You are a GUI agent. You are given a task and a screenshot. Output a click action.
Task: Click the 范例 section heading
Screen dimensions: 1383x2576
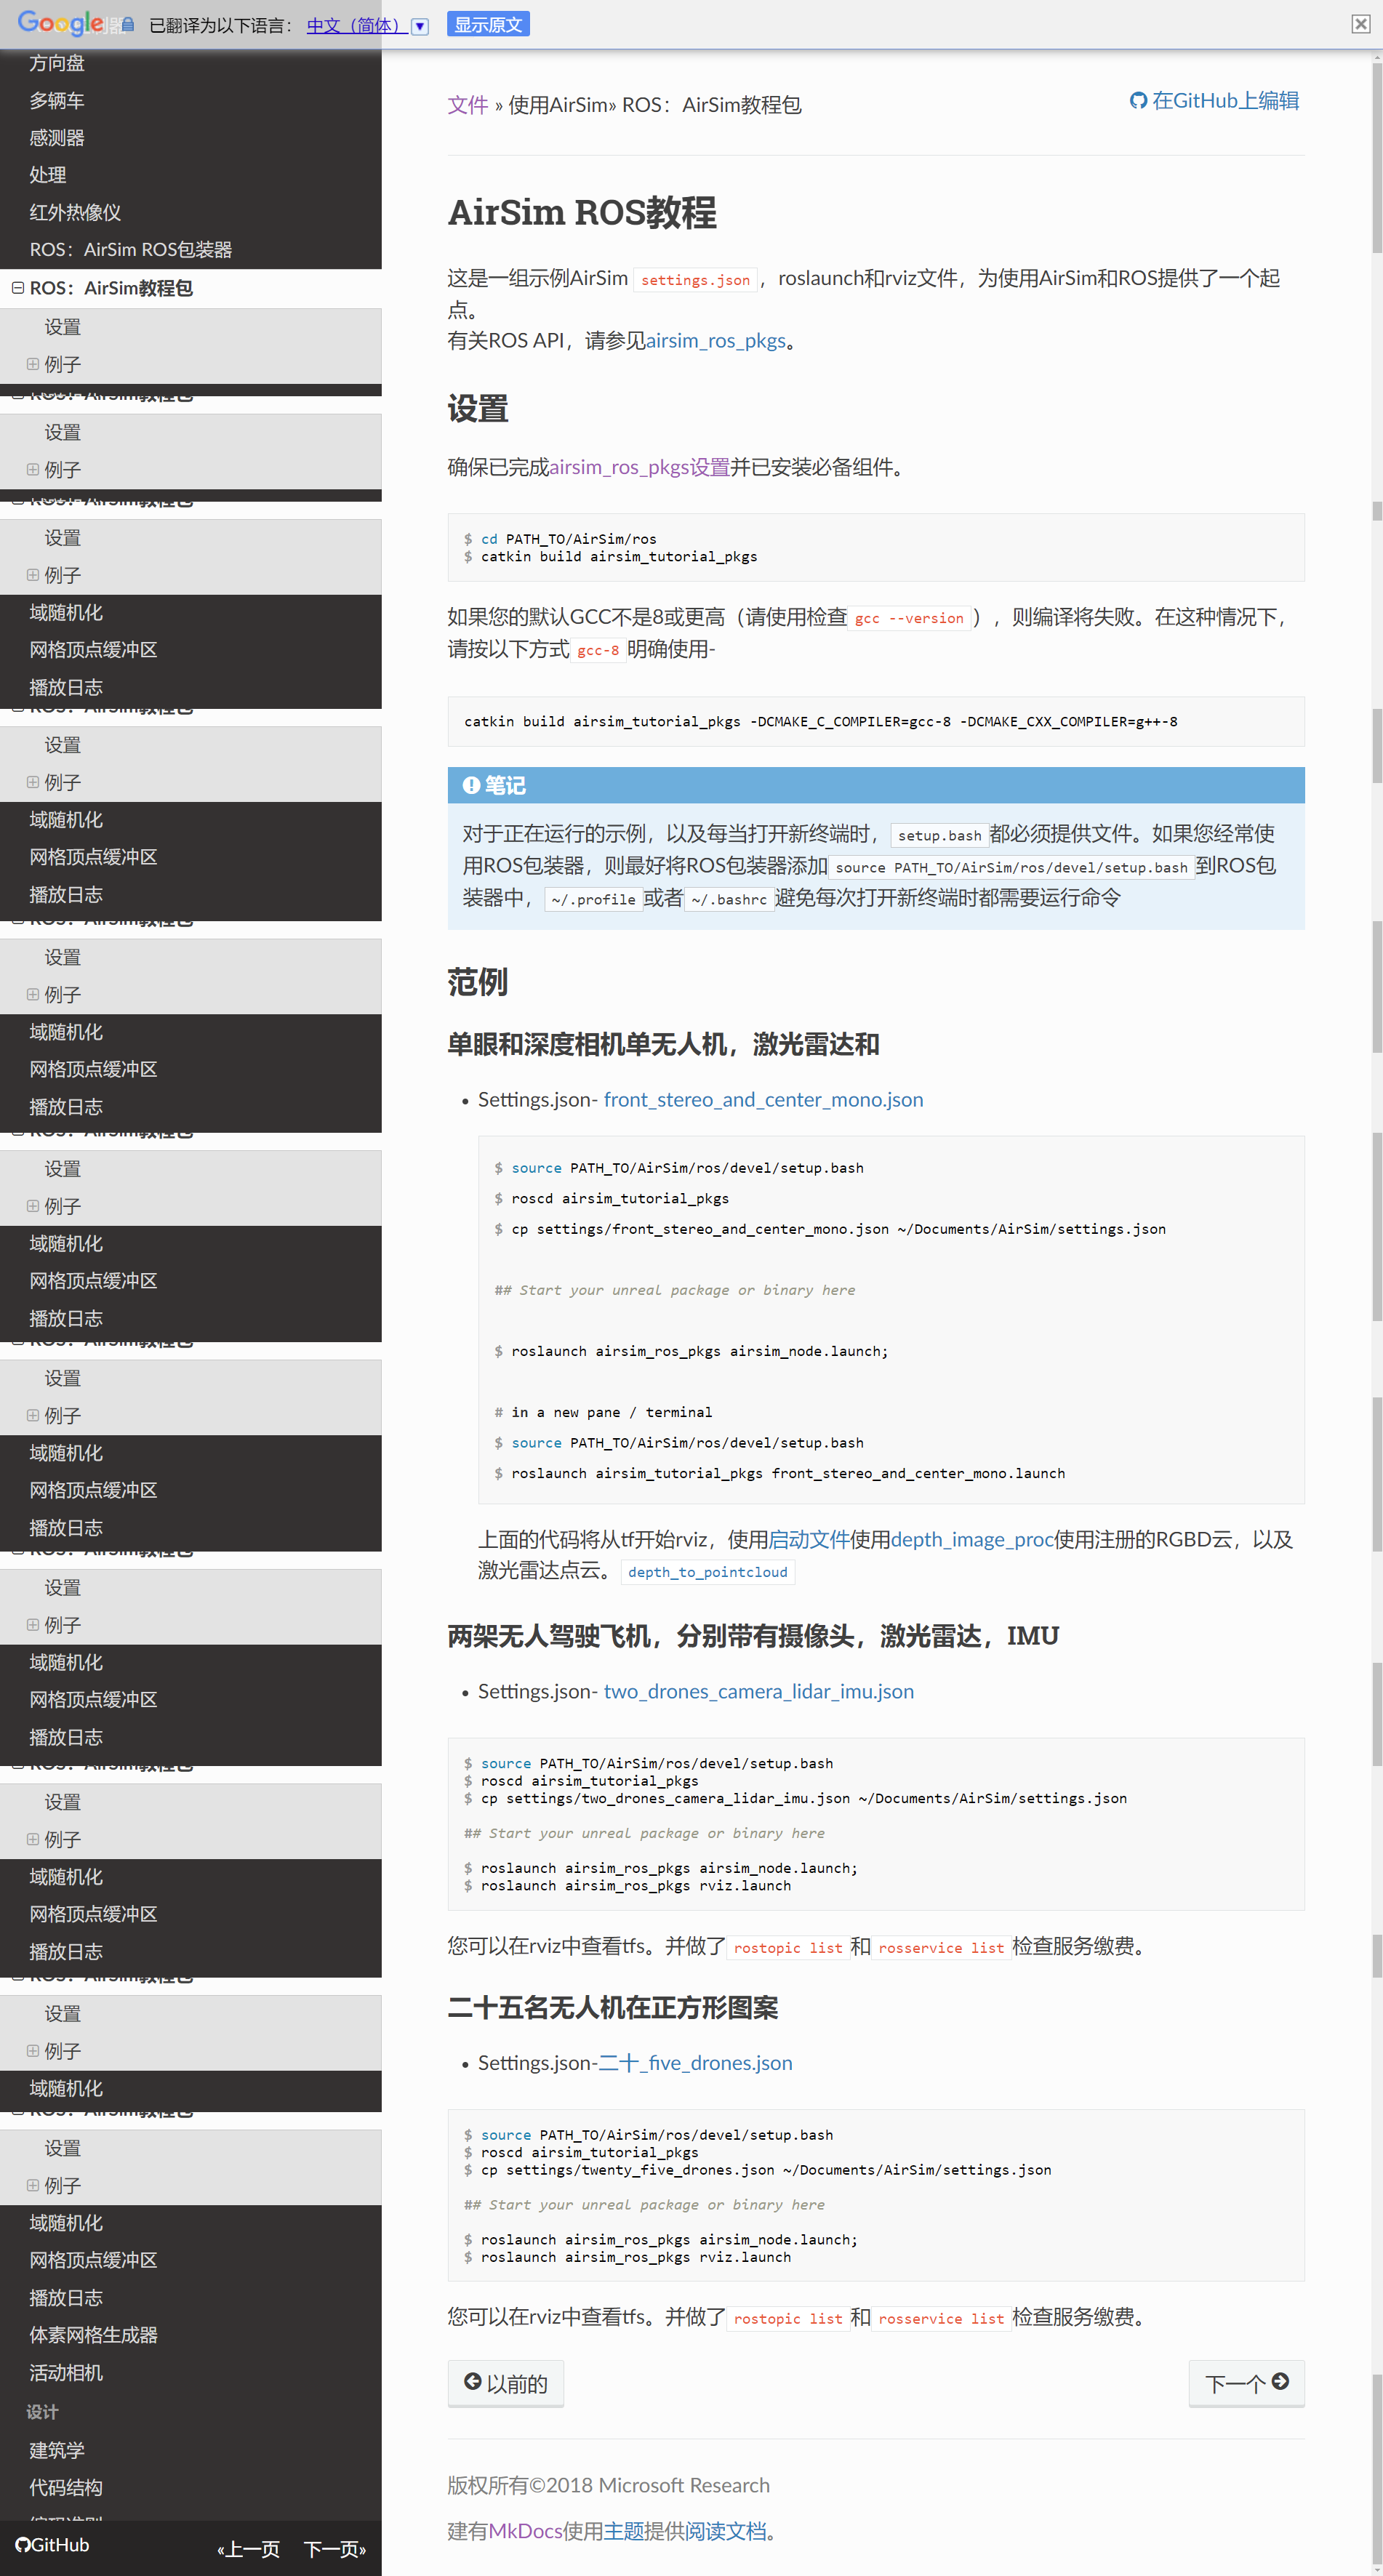[477, 983]
